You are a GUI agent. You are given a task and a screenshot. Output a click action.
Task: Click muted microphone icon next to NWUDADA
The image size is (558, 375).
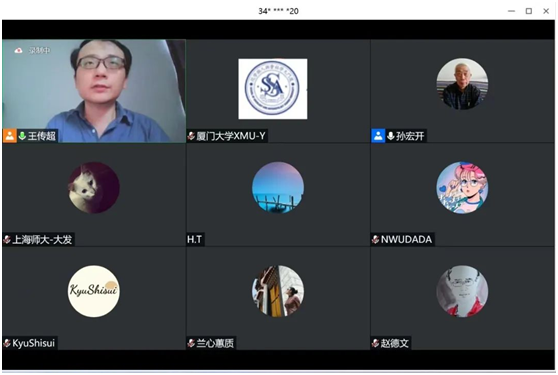375,239
